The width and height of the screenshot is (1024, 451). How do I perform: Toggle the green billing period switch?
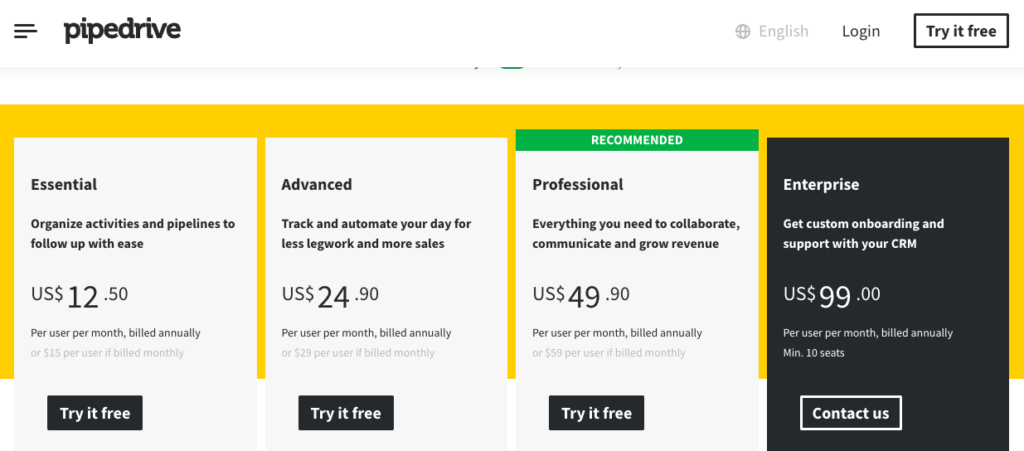(512, 66)
